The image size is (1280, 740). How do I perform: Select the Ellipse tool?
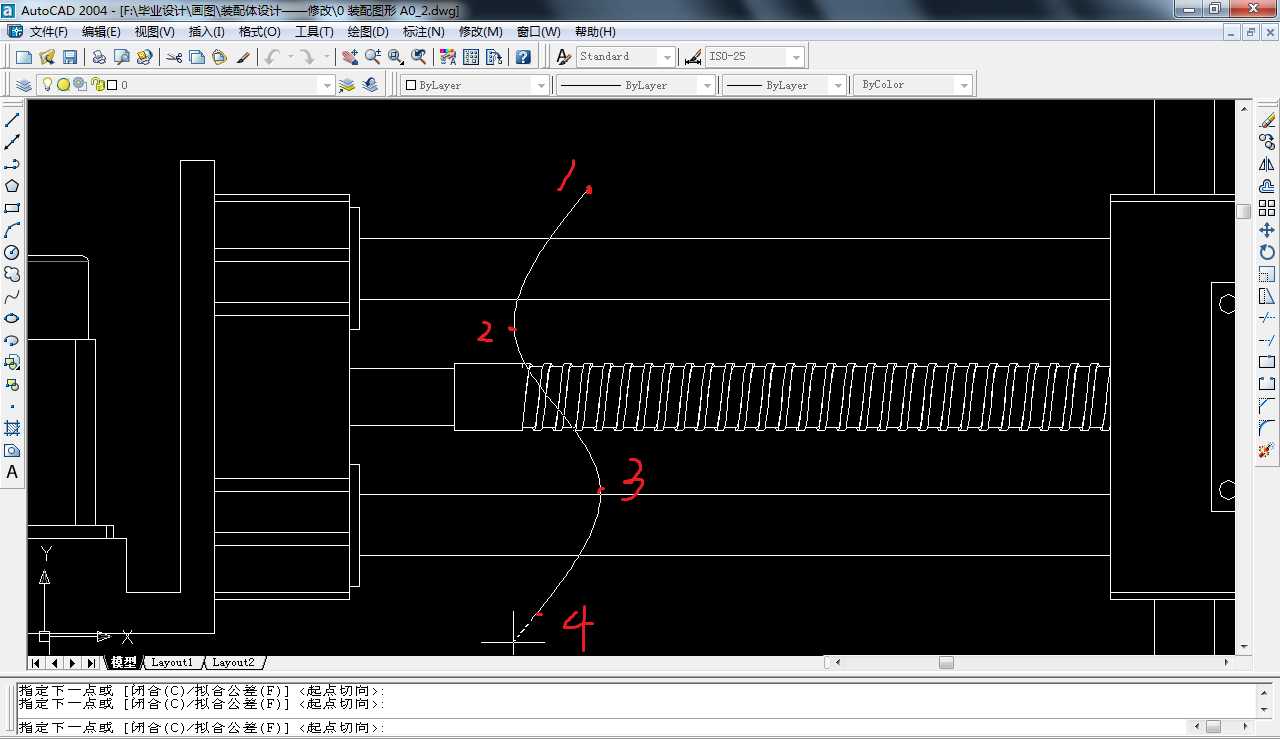(x=12, y=318)
